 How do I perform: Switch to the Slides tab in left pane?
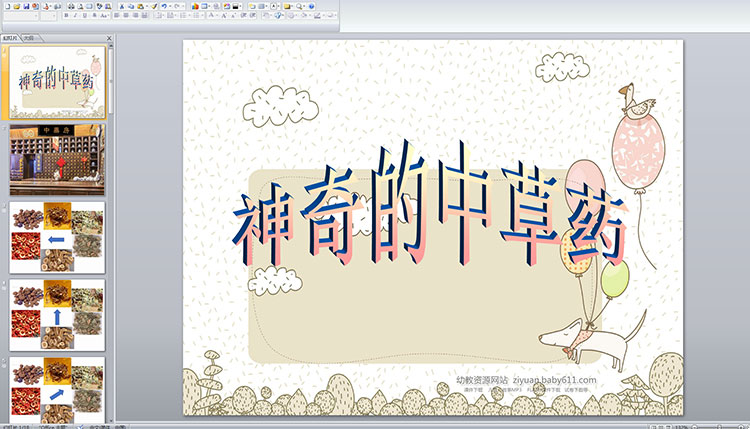coord(10,38)
